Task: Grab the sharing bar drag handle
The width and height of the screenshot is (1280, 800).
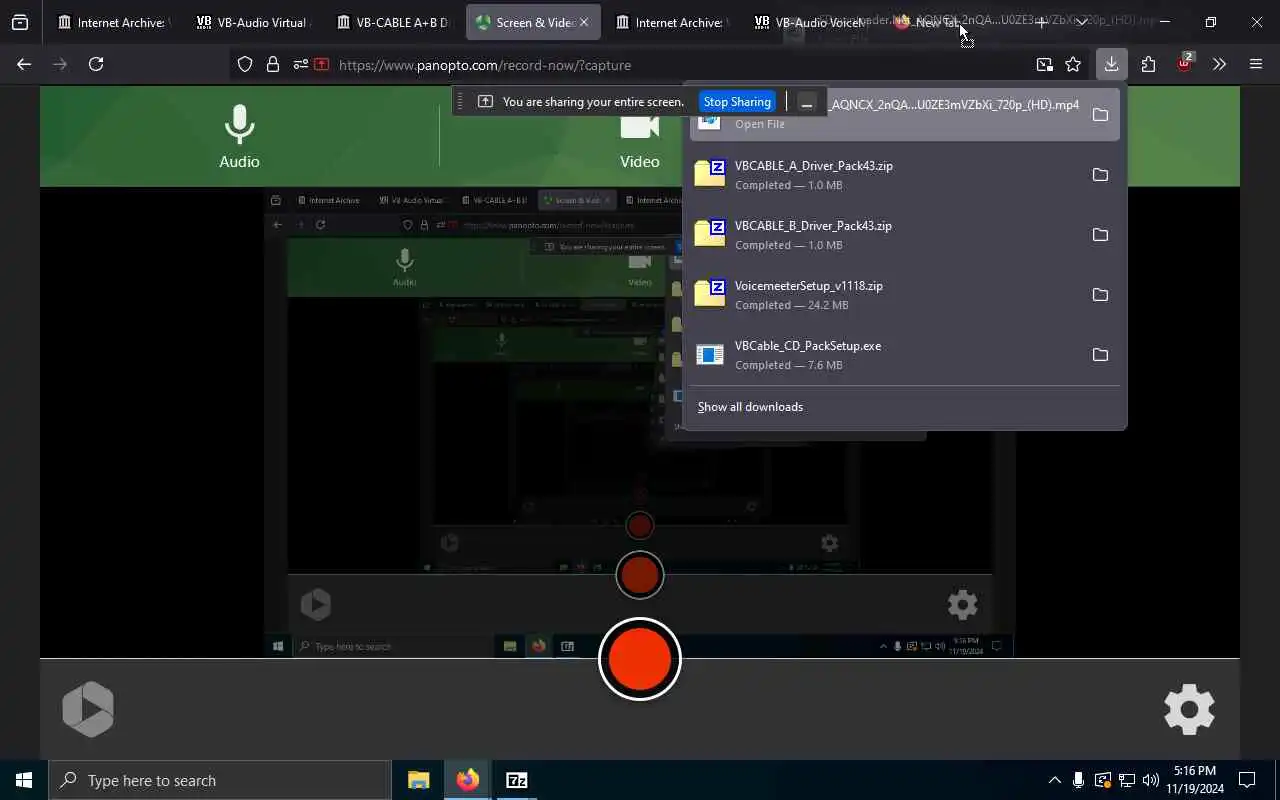Action: pyautogui.click(x=461, y=102)
